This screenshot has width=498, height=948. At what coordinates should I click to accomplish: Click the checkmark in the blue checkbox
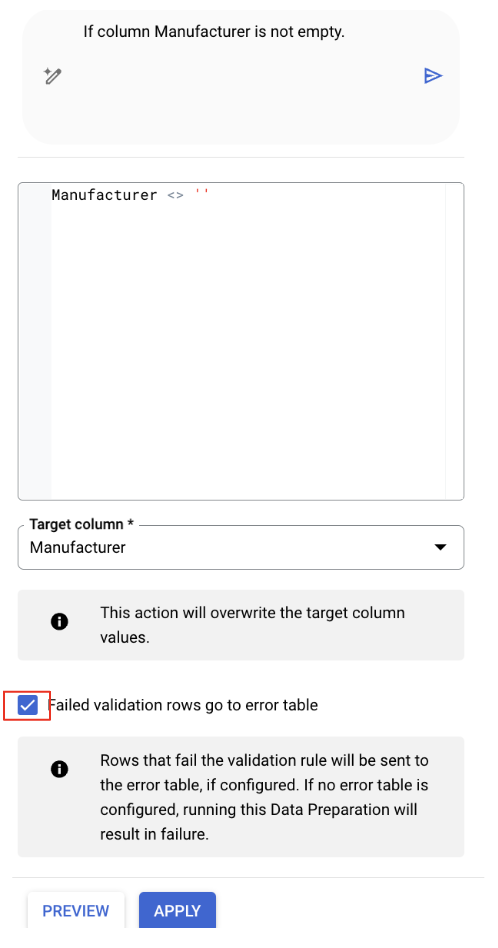pos(28,705)
